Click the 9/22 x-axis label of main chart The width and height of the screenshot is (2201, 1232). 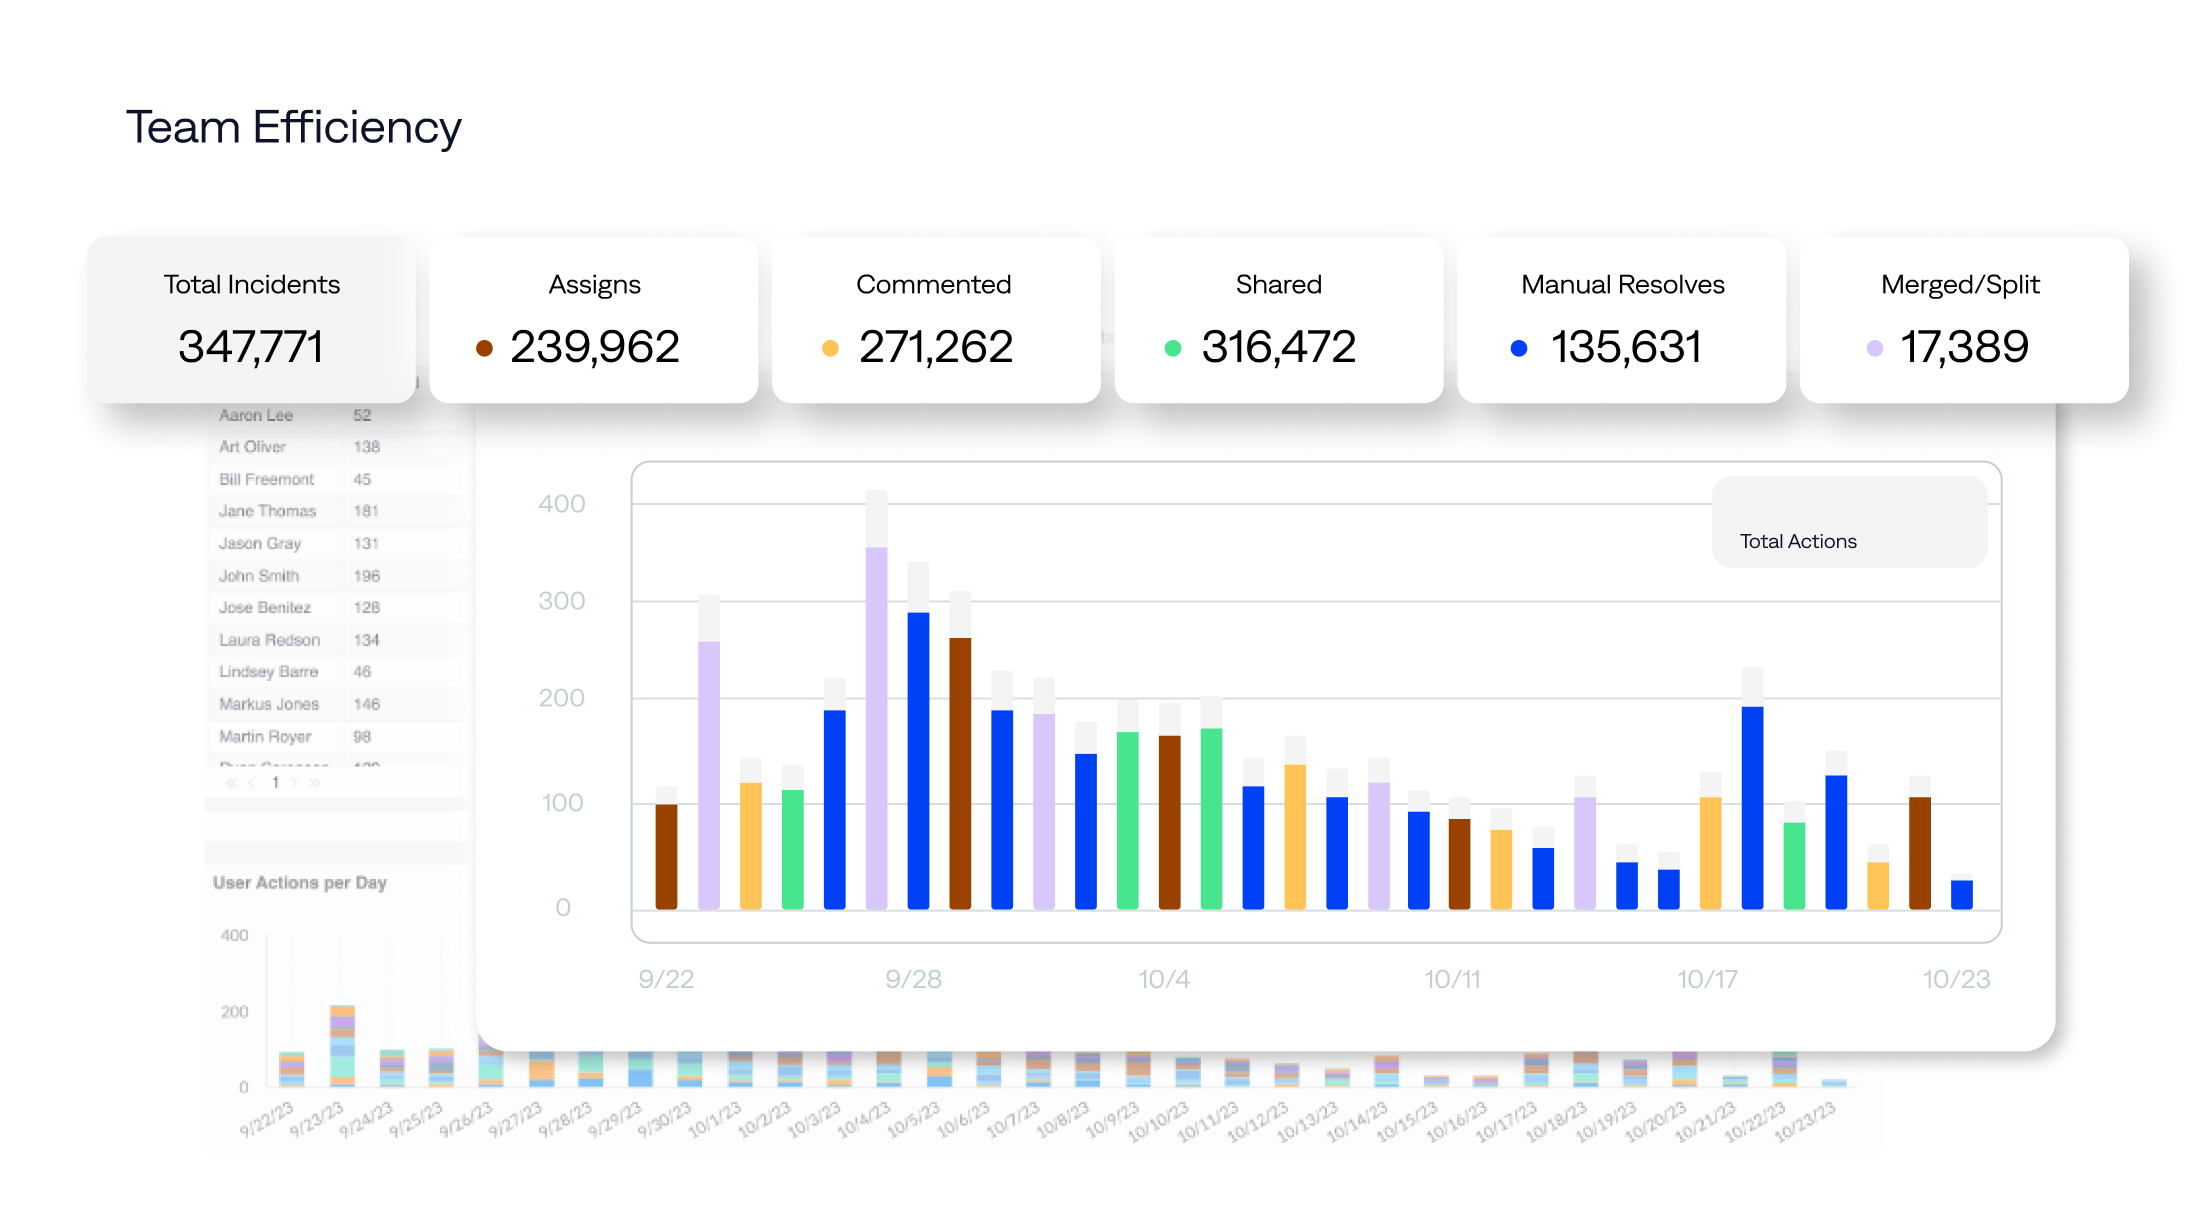point(666,979)
